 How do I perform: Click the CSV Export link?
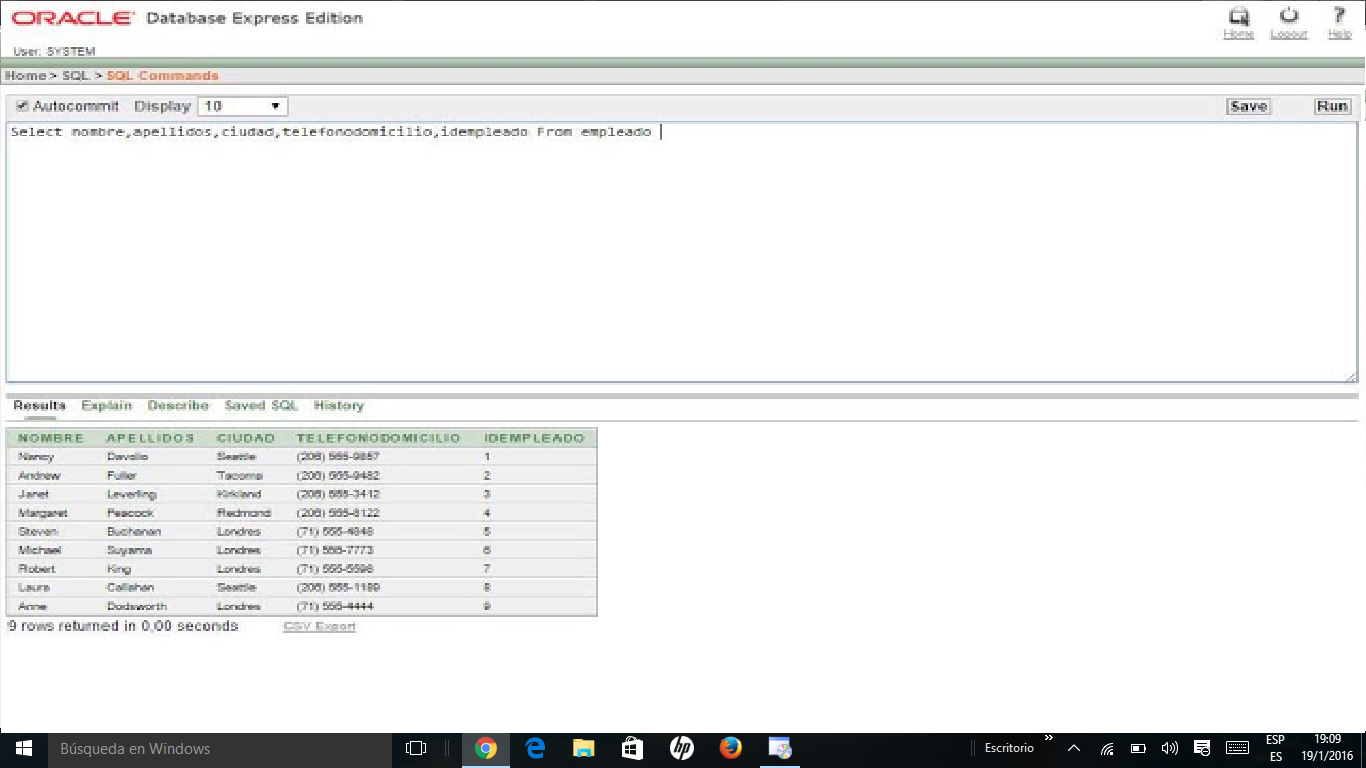[x=318, y=626]
